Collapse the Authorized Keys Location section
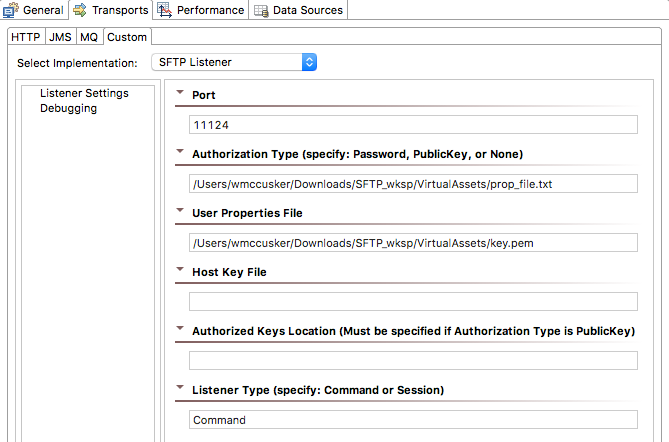The width and height of the screenshot is (669, 442). (x=180, y=328)
